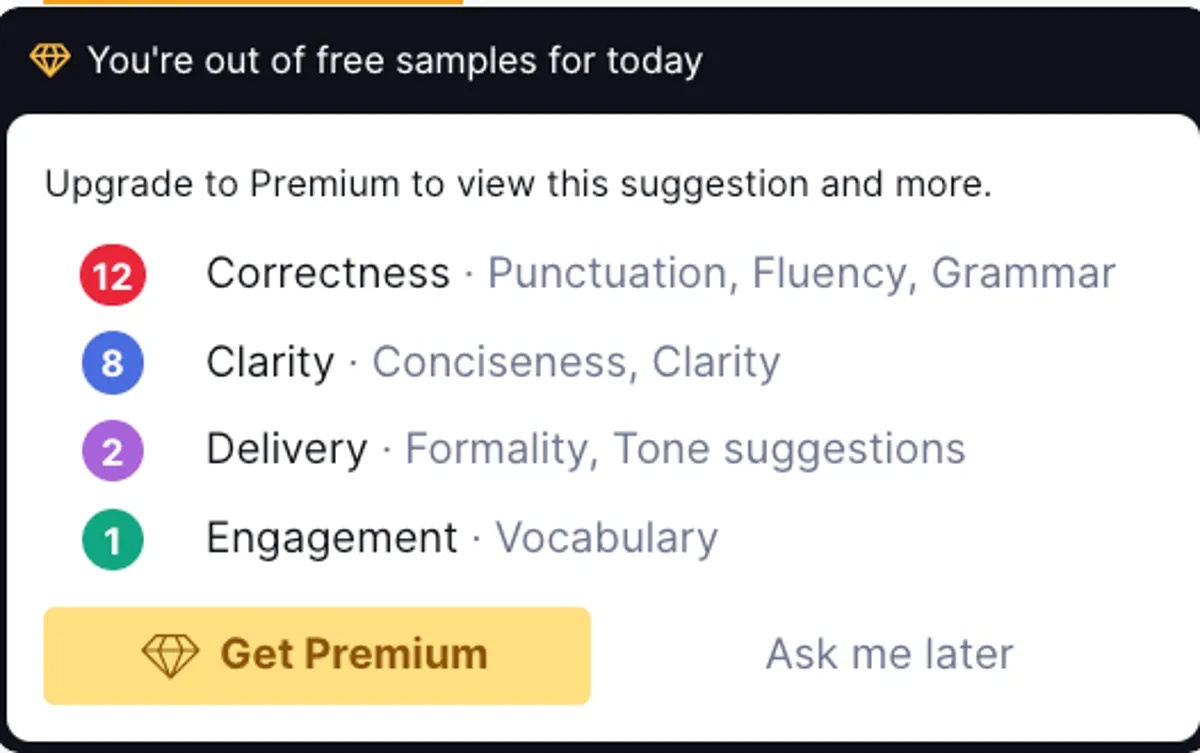Image resolution: width=1200 pixels, height=753 pixels.
Task: Dismiss popup with Ask me later
Action: 888,653
